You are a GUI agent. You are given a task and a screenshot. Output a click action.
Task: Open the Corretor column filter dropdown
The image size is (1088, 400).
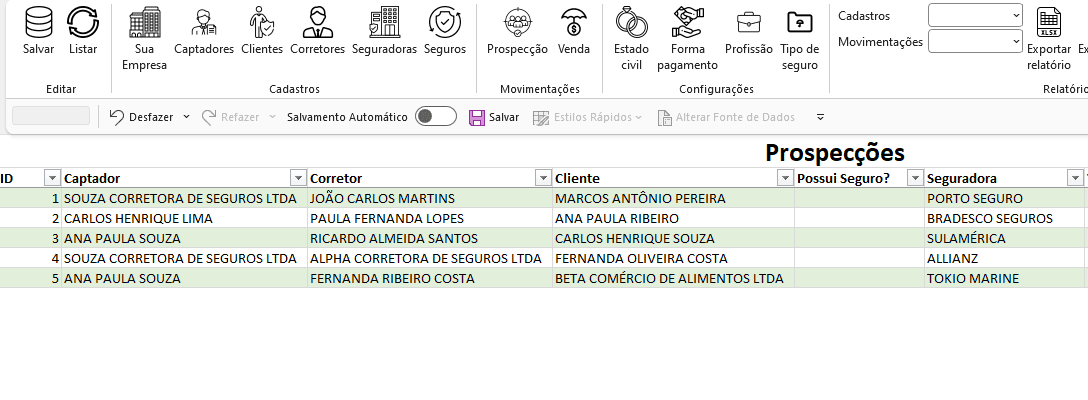point(543,178)
